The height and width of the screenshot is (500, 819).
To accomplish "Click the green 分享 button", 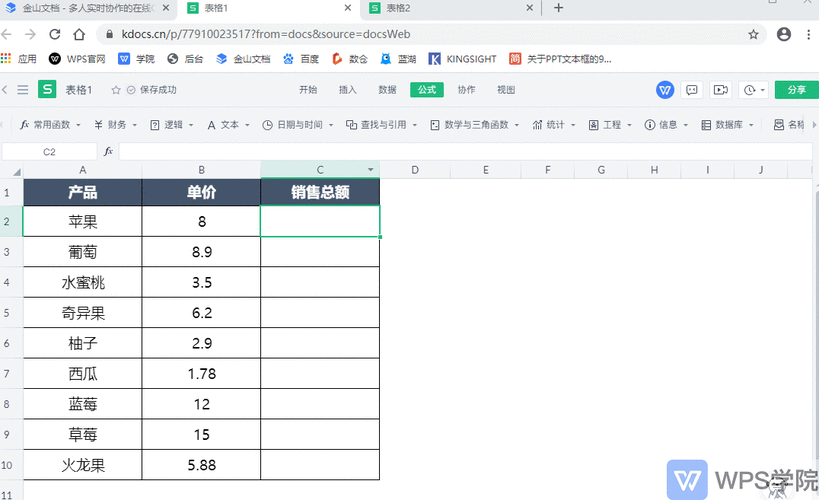I will click(x=797, y=90).
